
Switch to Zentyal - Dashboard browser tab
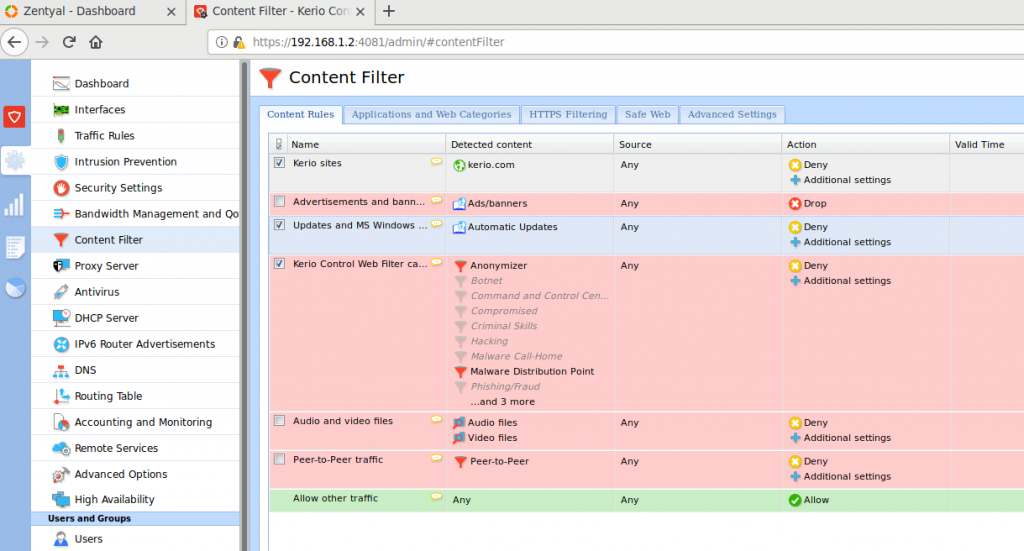(x=80, y=11)
